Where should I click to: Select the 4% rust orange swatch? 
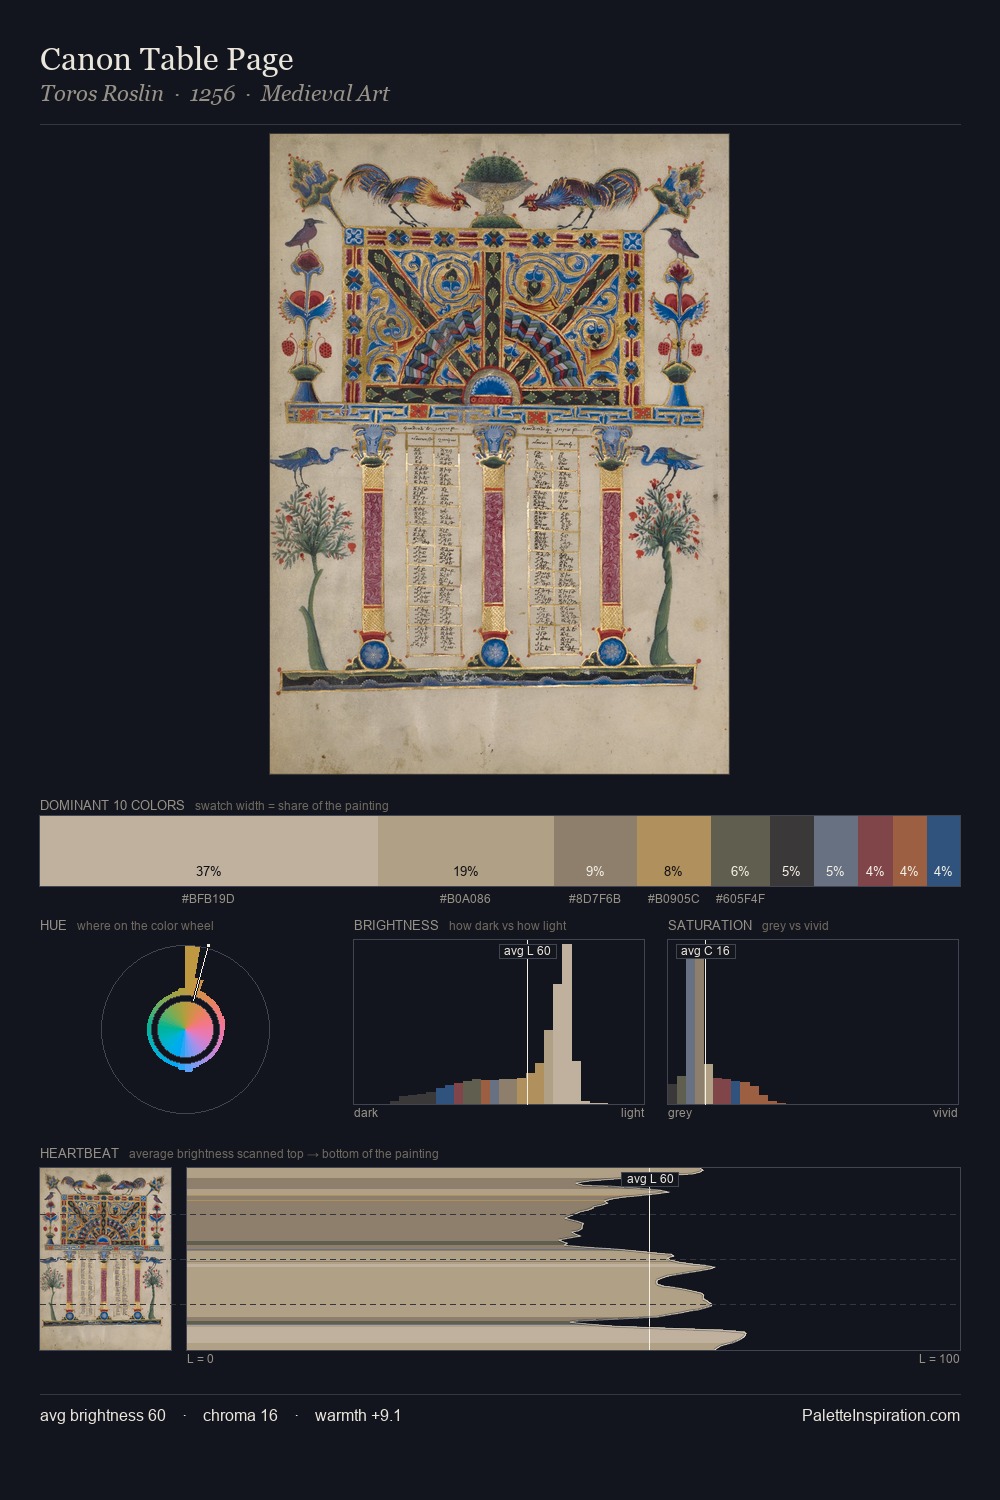[x=910, y=851]
